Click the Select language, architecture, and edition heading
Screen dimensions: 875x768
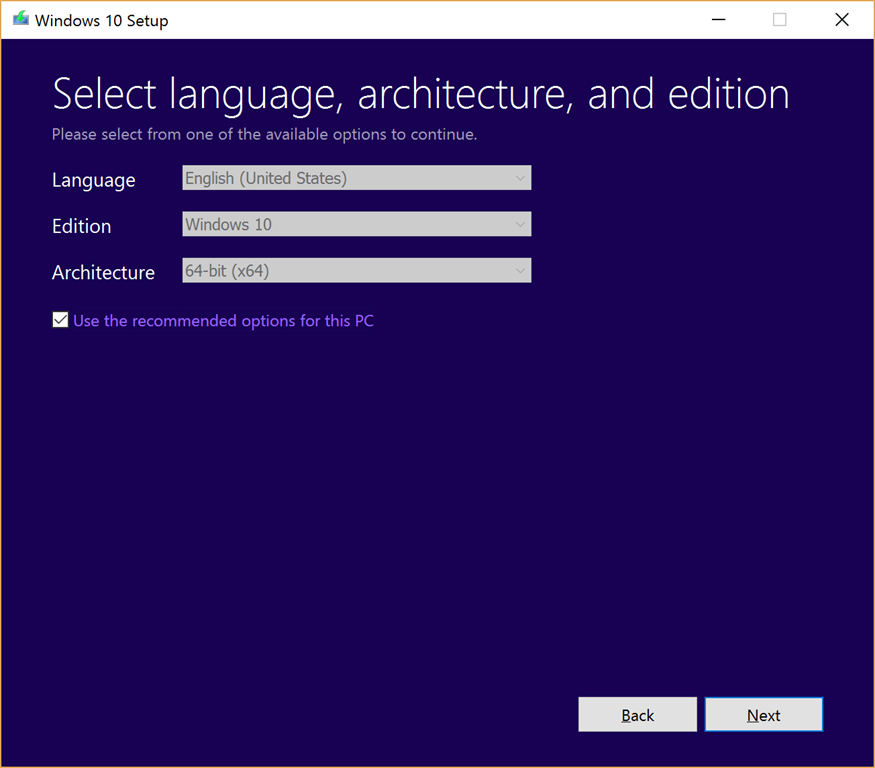pos(421,94)
